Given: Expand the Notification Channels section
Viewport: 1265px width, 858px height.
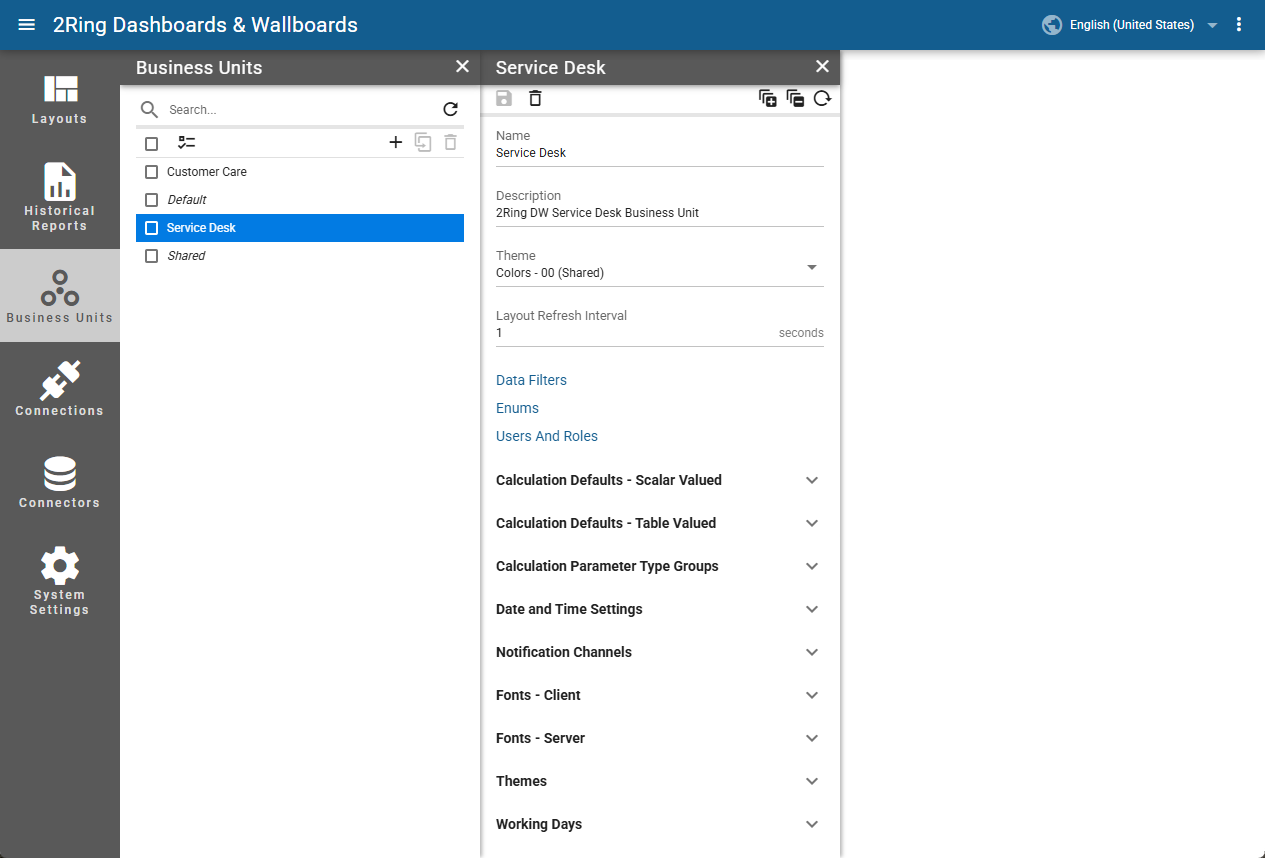Looking at the screenshot, I should pyautogui.click(x=660, y=652).
